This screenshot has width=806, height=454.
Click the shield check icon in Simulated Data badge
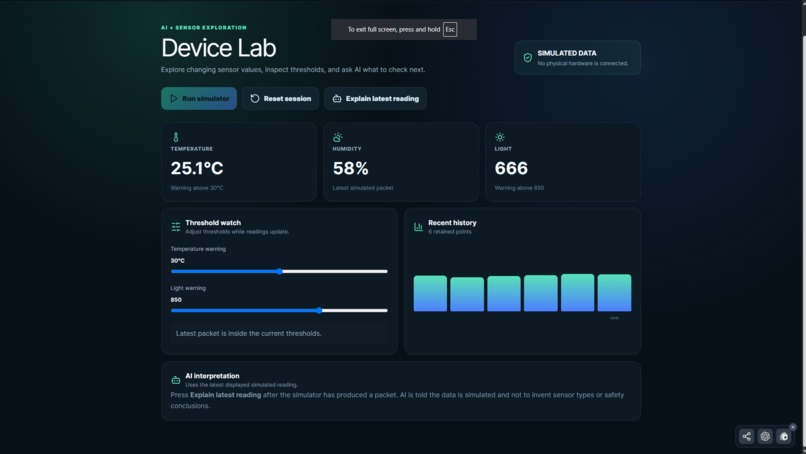[527, 58]
